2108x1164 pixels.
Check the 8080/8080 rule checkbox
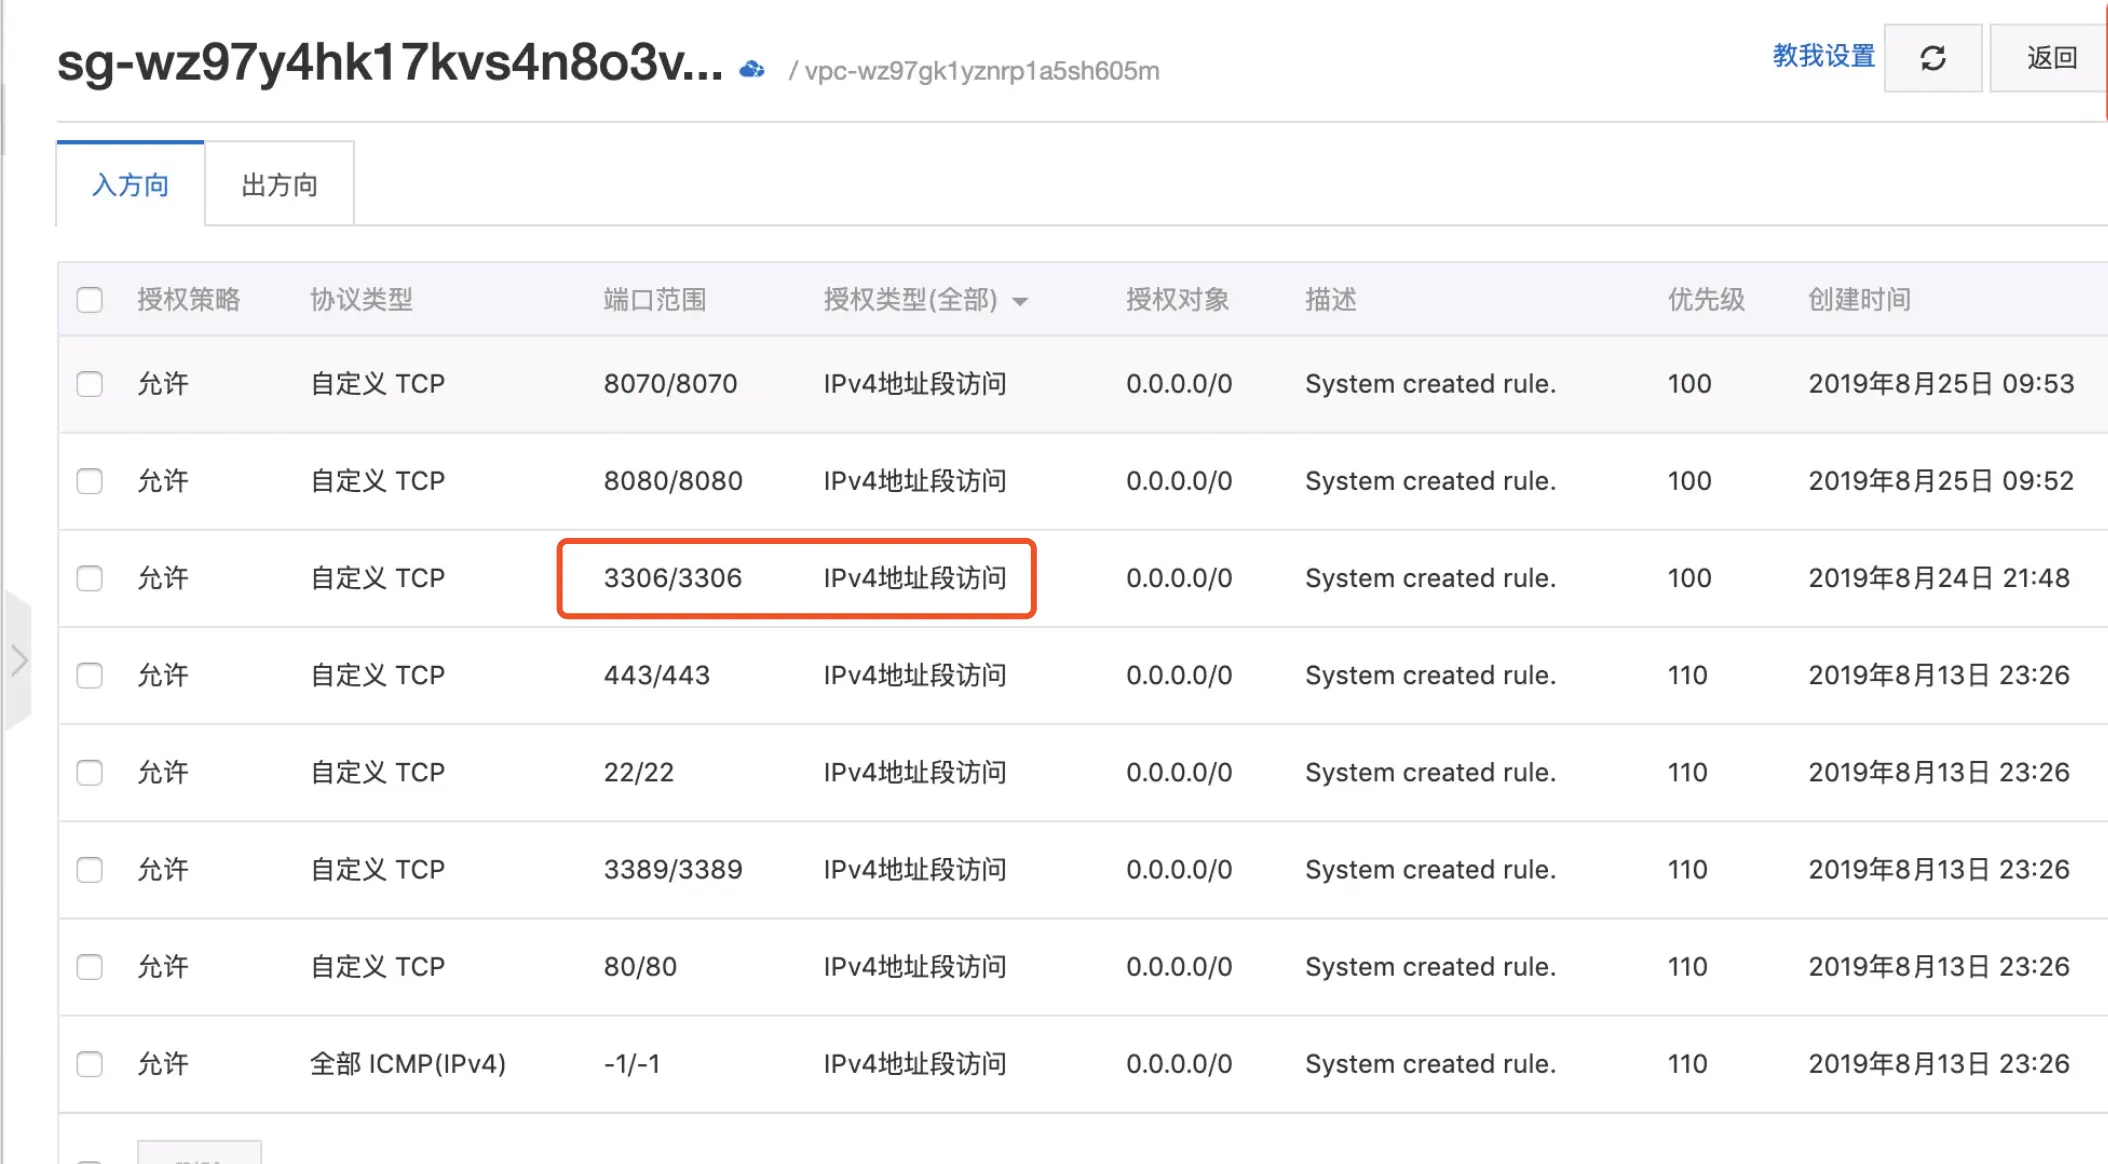[90, 481]
